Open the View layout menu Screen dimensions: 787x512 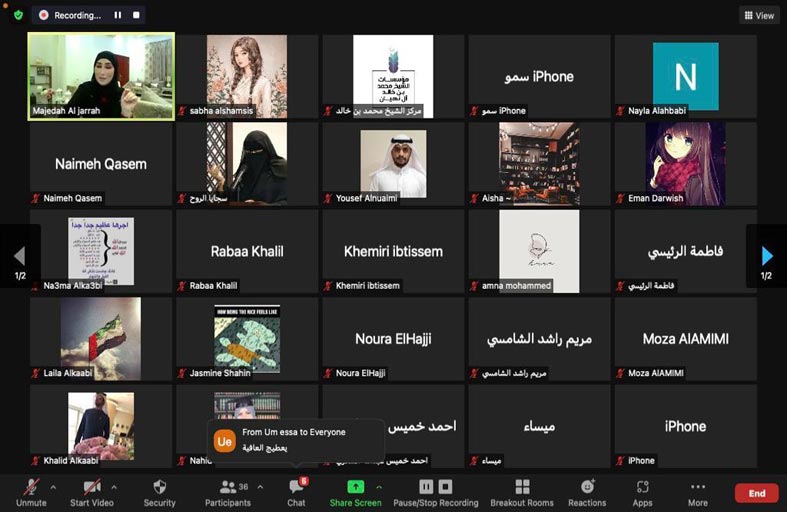coord(759,15)
